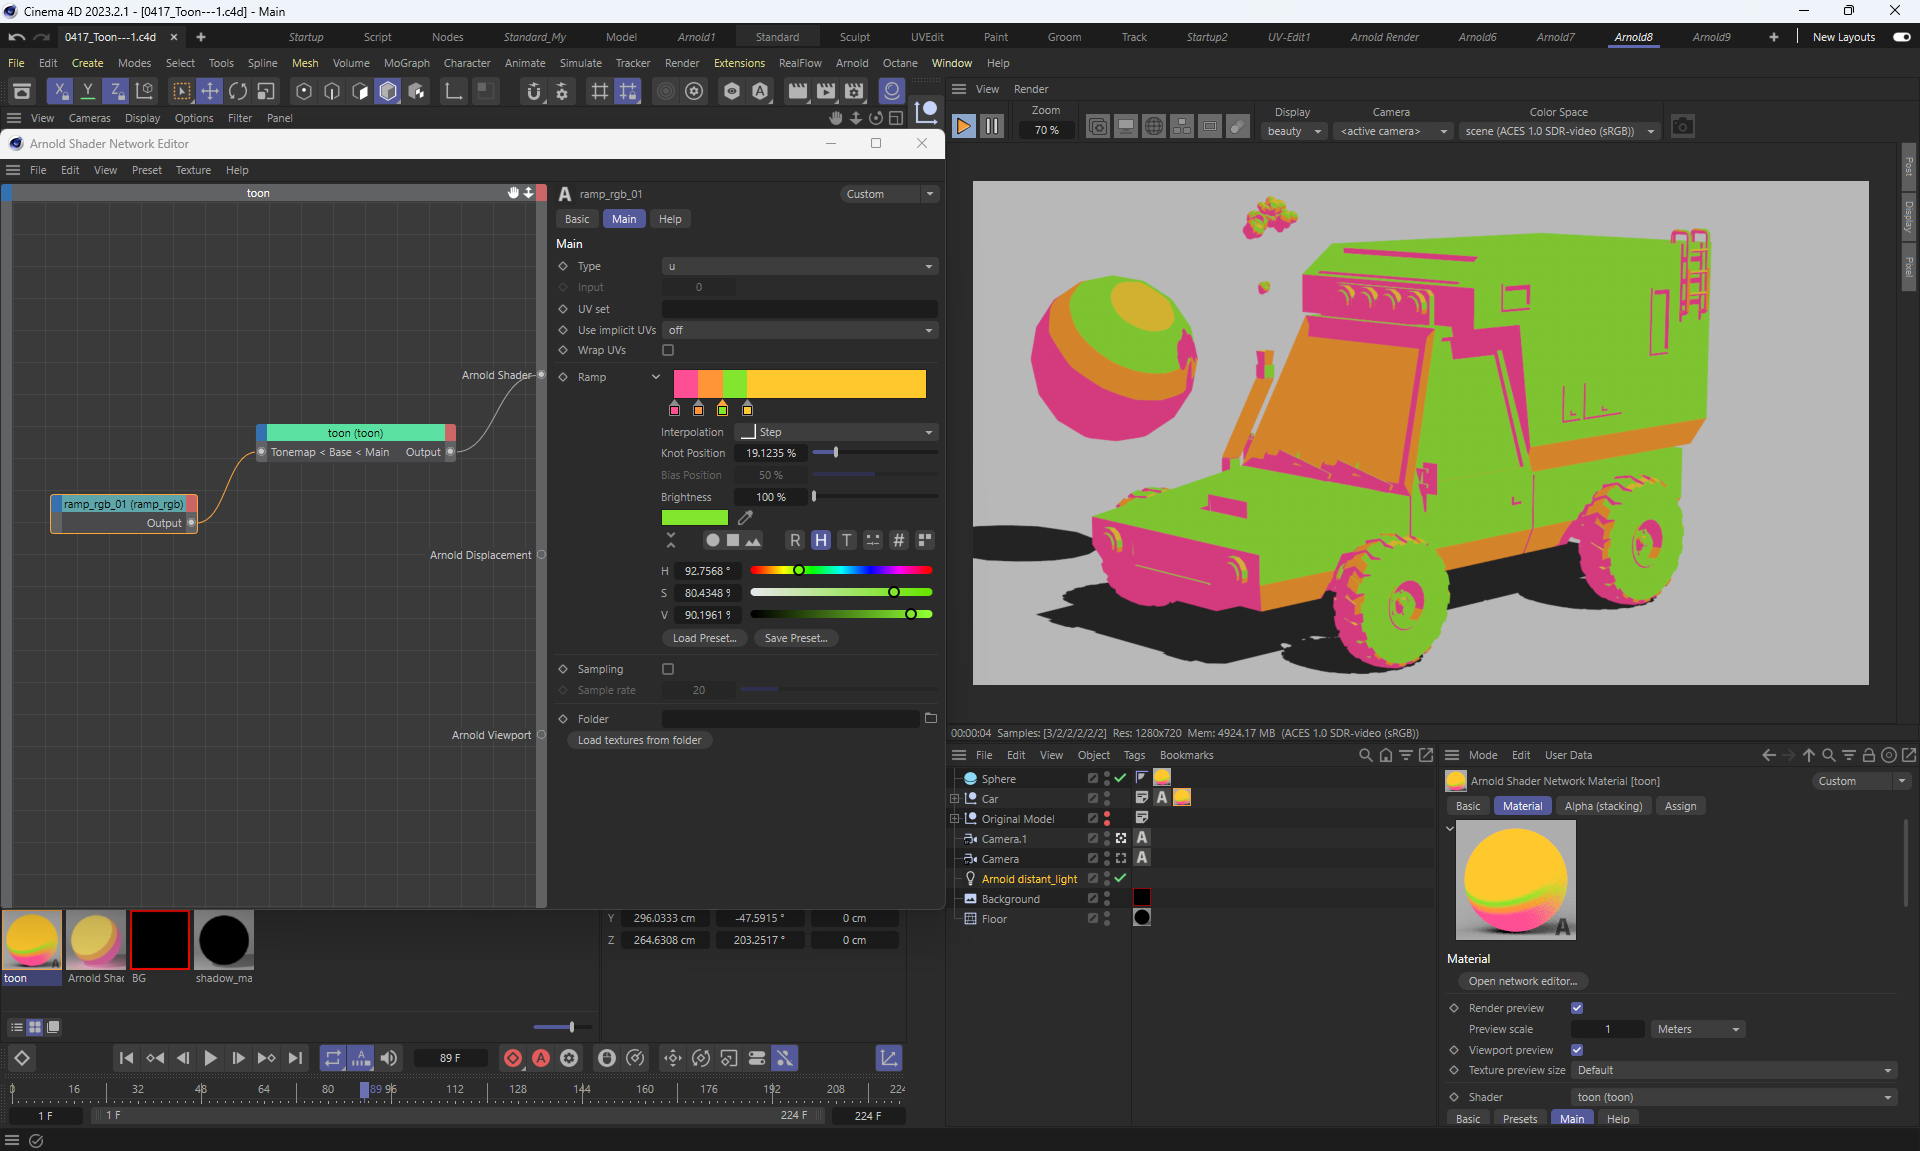
Task: Enable the Wrap UVs checkbox
Action: 668,350
